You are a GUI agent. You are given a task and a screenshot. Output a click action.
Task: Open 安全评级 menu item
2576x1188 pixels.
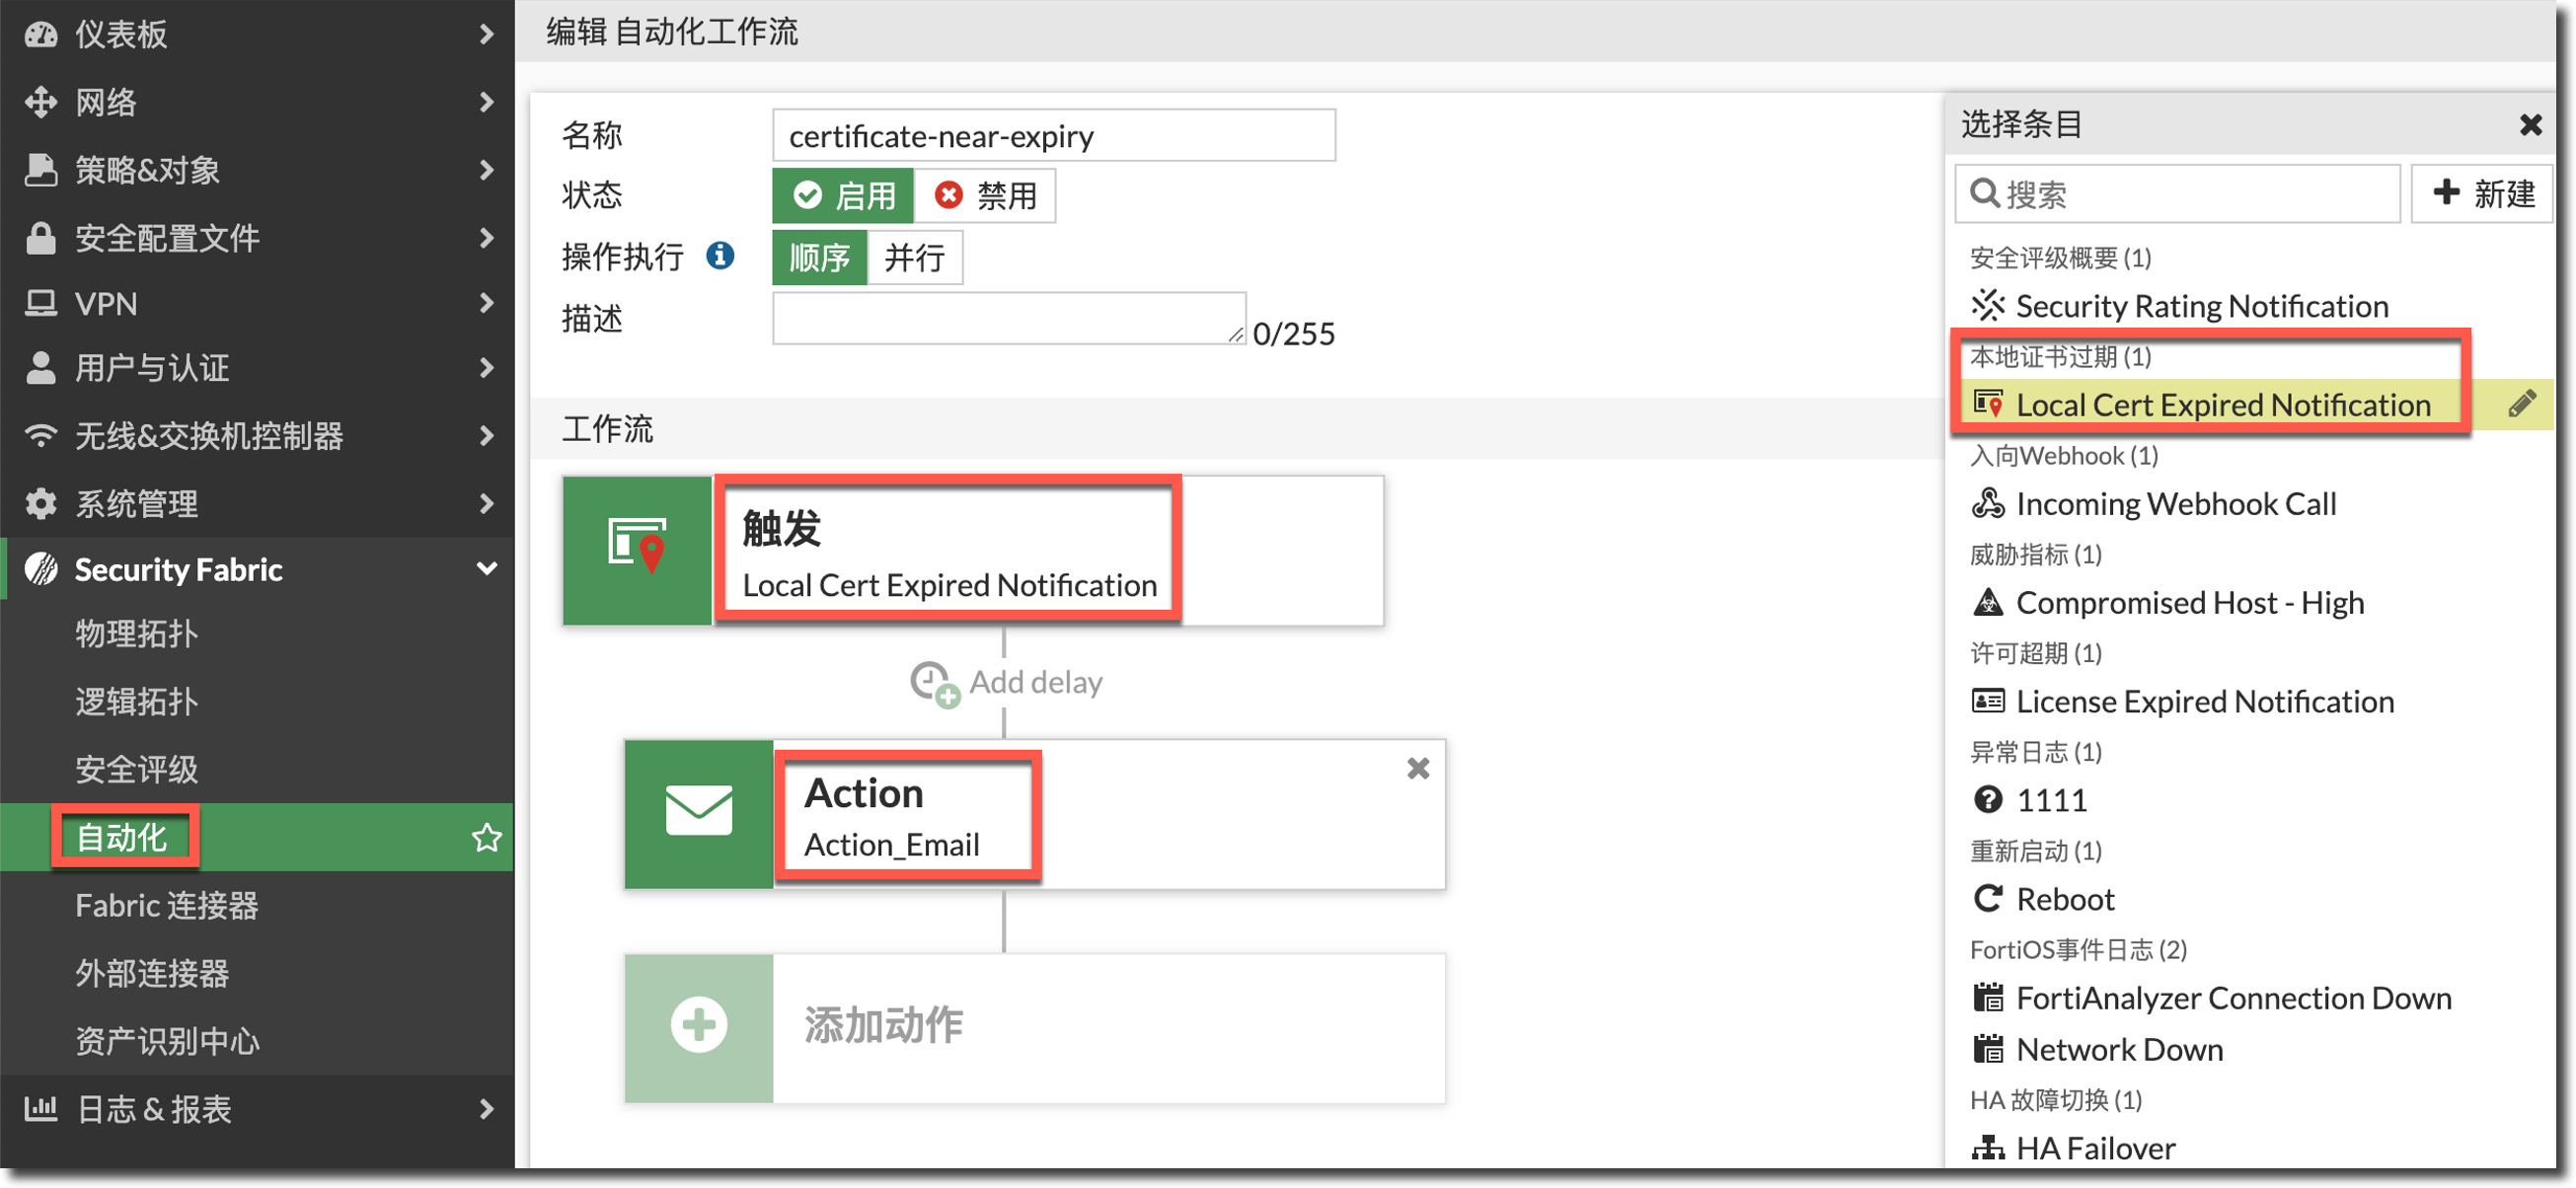pos(136,769)
